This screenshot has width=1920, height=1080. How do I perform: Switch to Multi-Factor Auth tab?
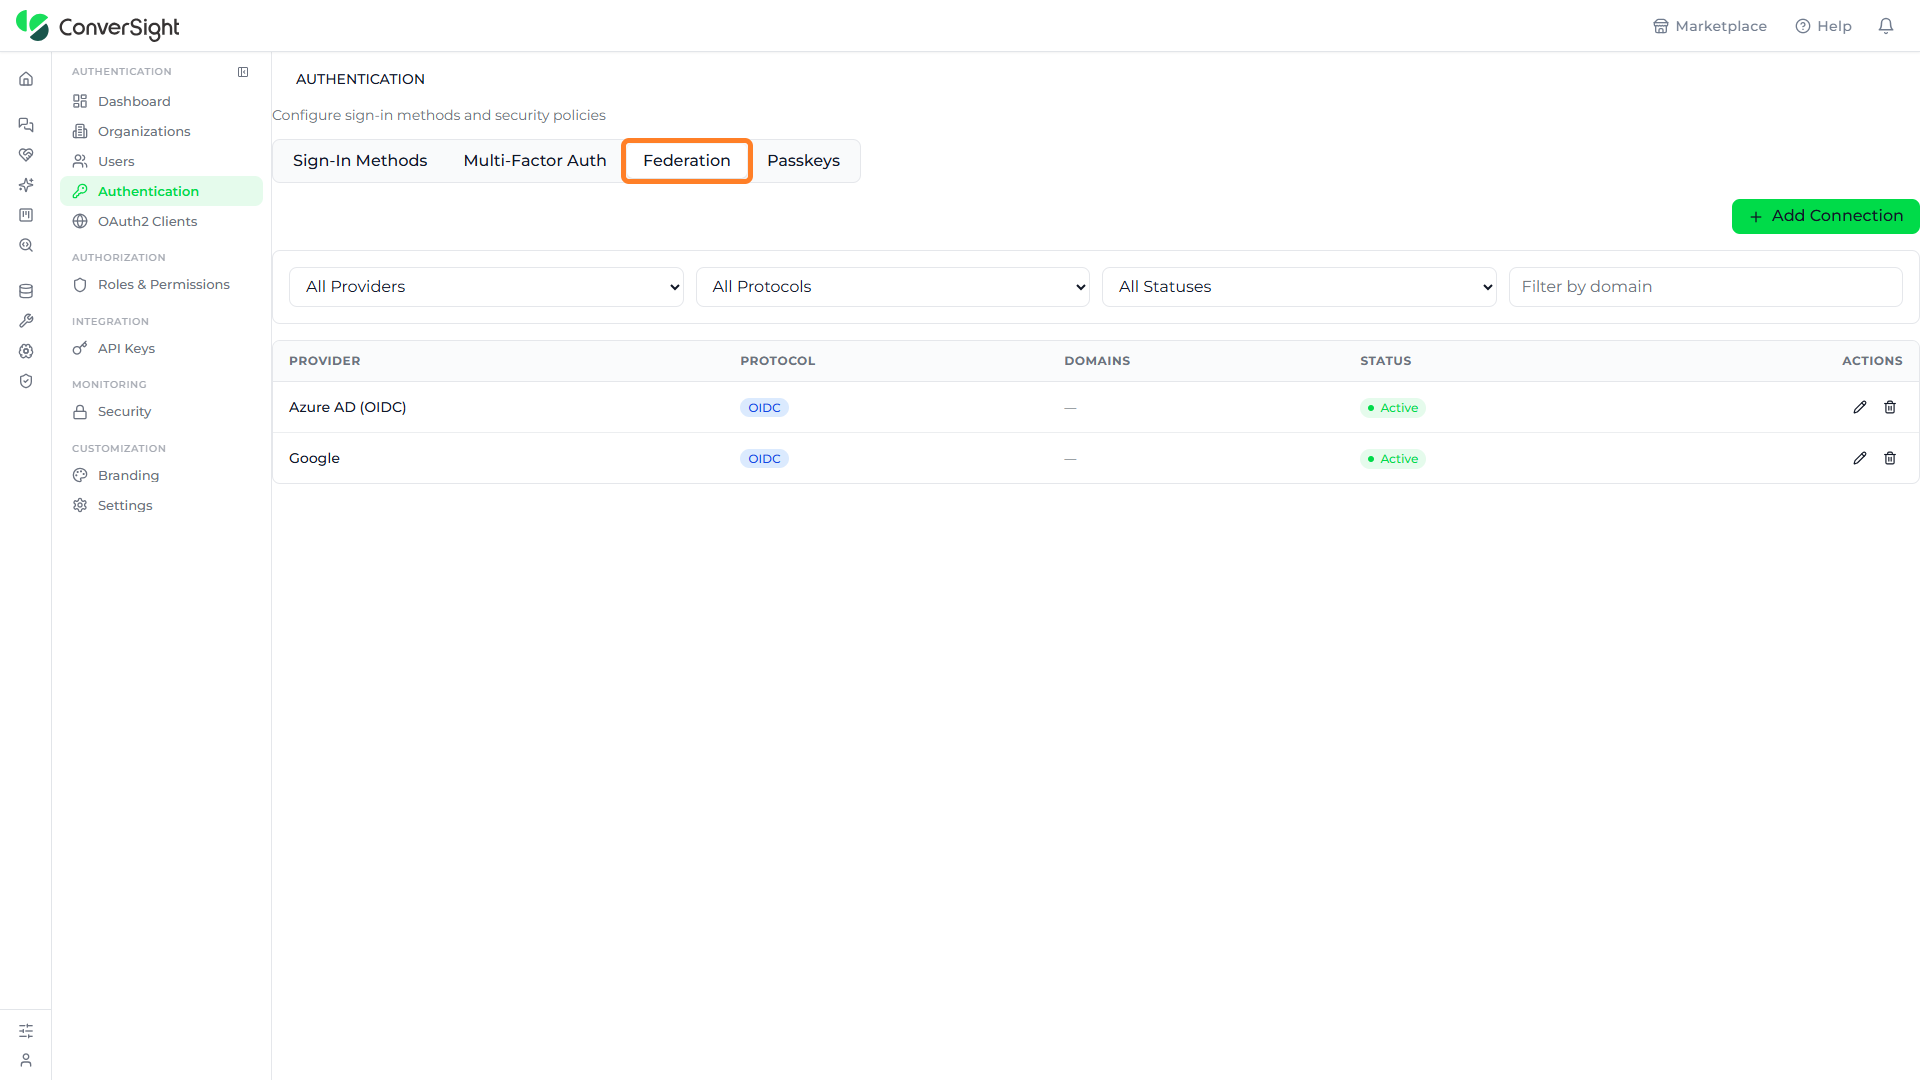[535, 161]
